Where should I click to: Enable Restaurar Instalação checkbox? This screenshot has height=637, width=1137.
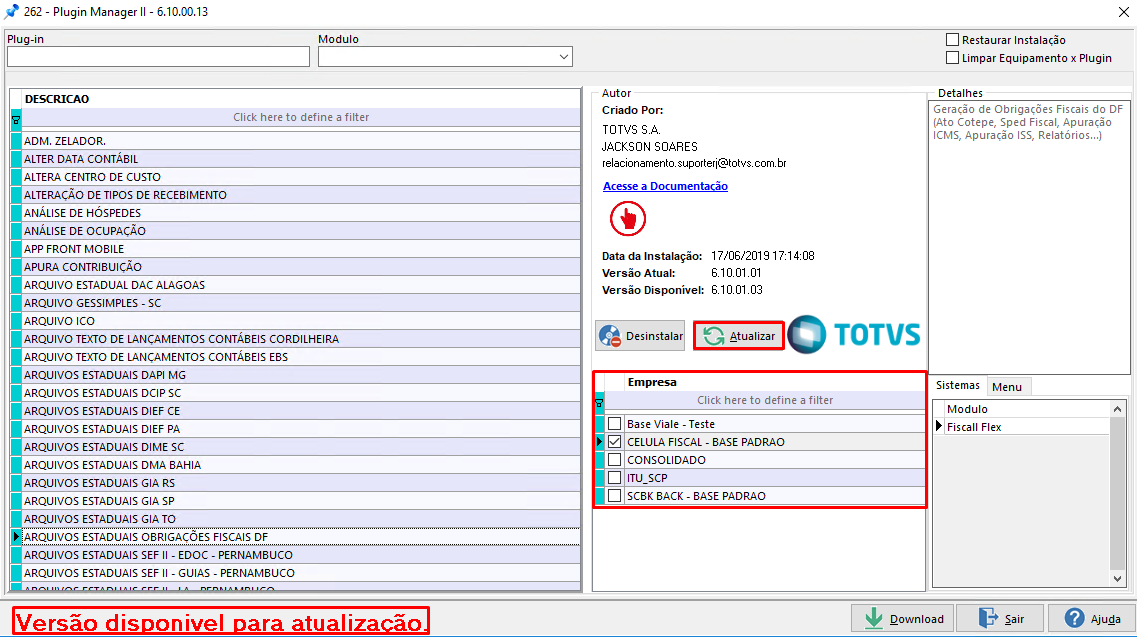[x=953, y=40]
